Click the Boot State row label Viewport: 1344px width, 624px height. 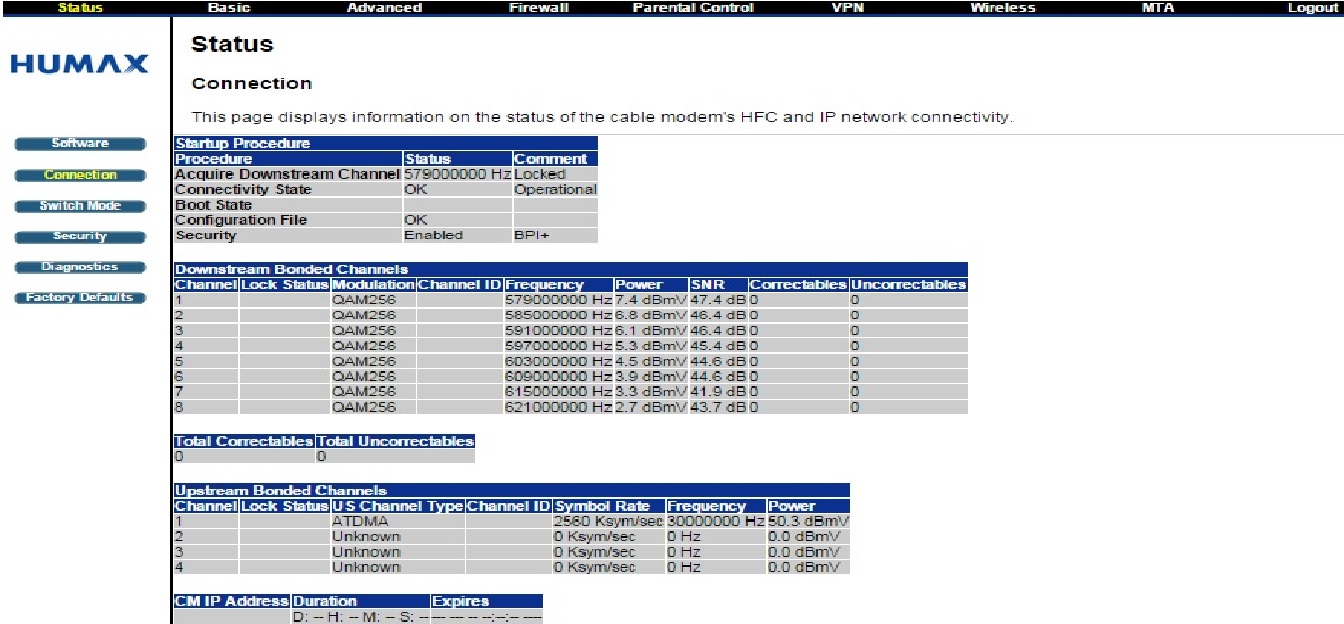(288, 205)
